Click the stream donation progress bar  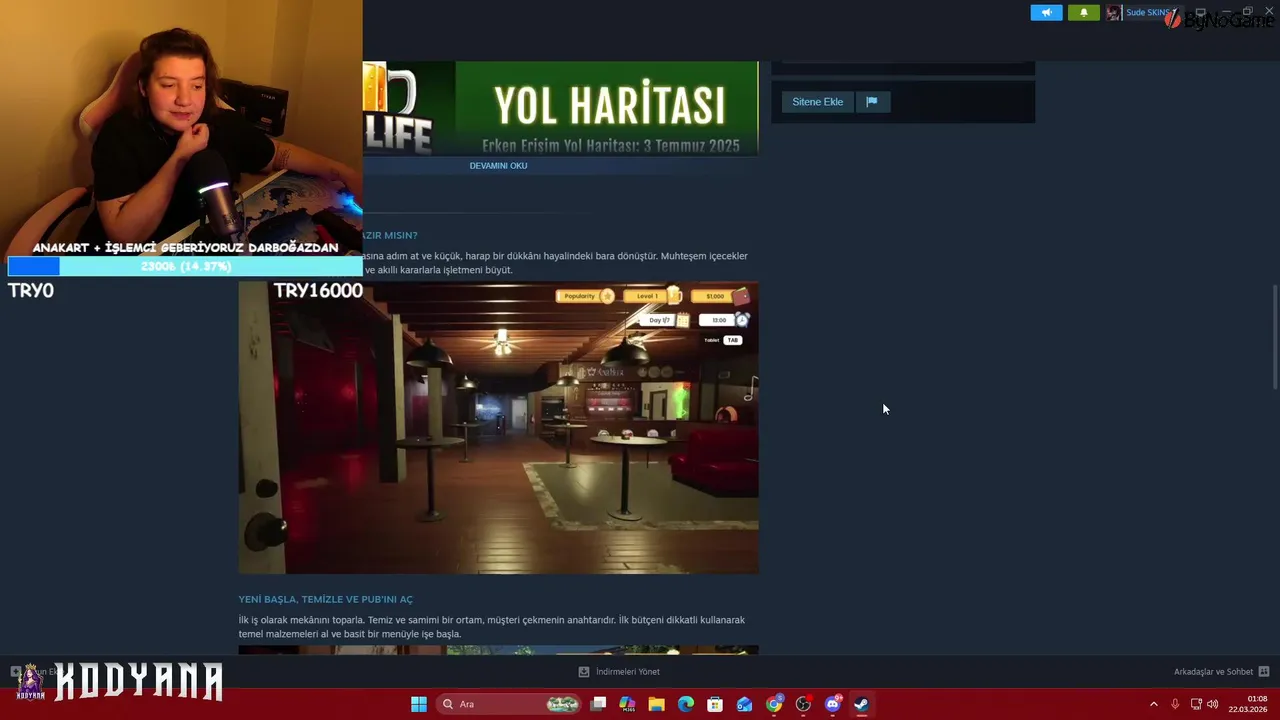click(184, 266)
